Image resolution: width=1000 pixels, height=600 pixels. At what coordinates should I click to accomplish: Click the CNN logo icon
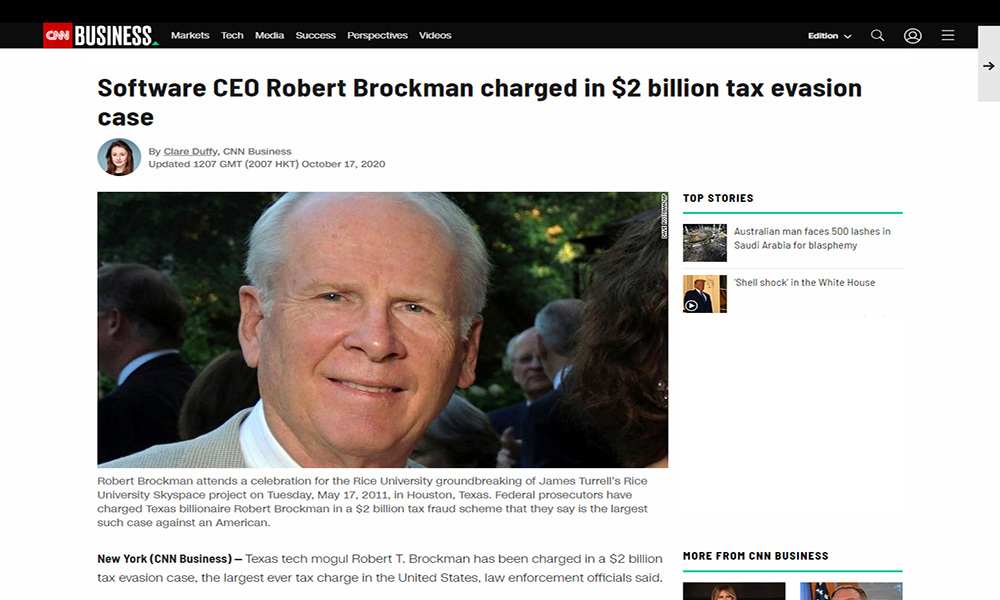tap(57, 36)
